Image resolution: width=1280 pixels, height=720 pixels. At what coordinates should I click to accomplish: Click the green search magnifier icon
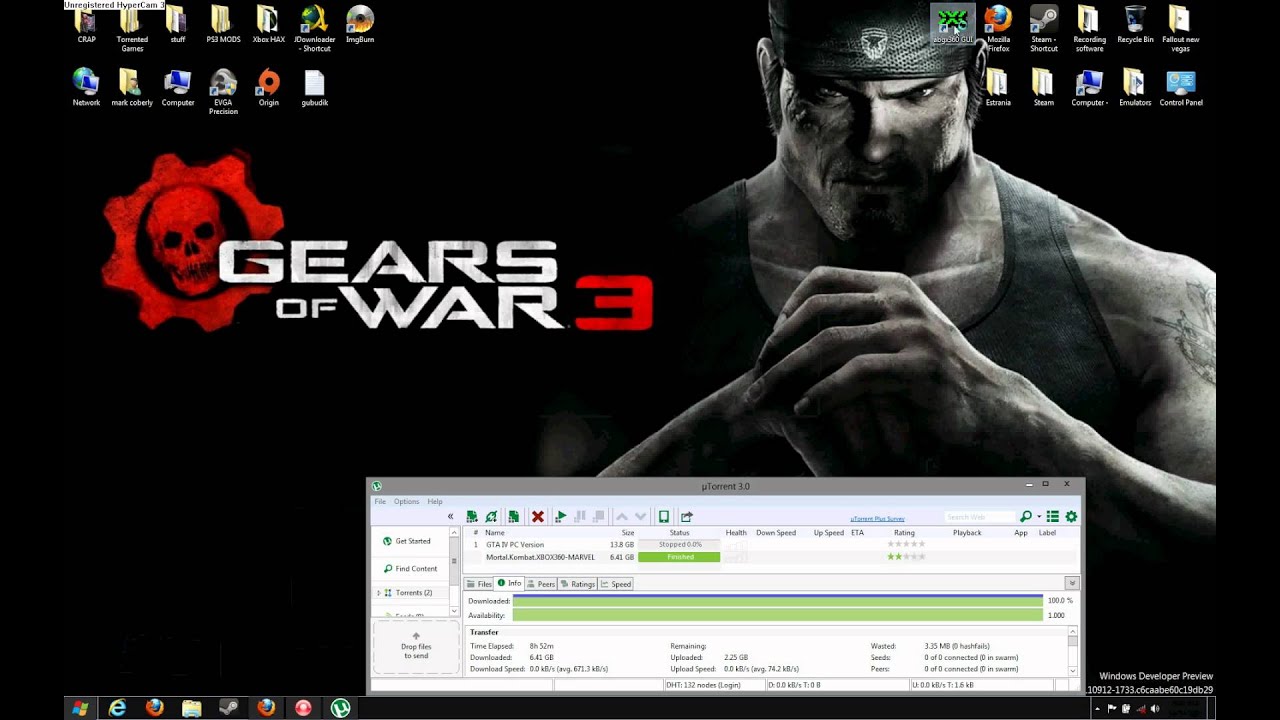click(1025, 517)
